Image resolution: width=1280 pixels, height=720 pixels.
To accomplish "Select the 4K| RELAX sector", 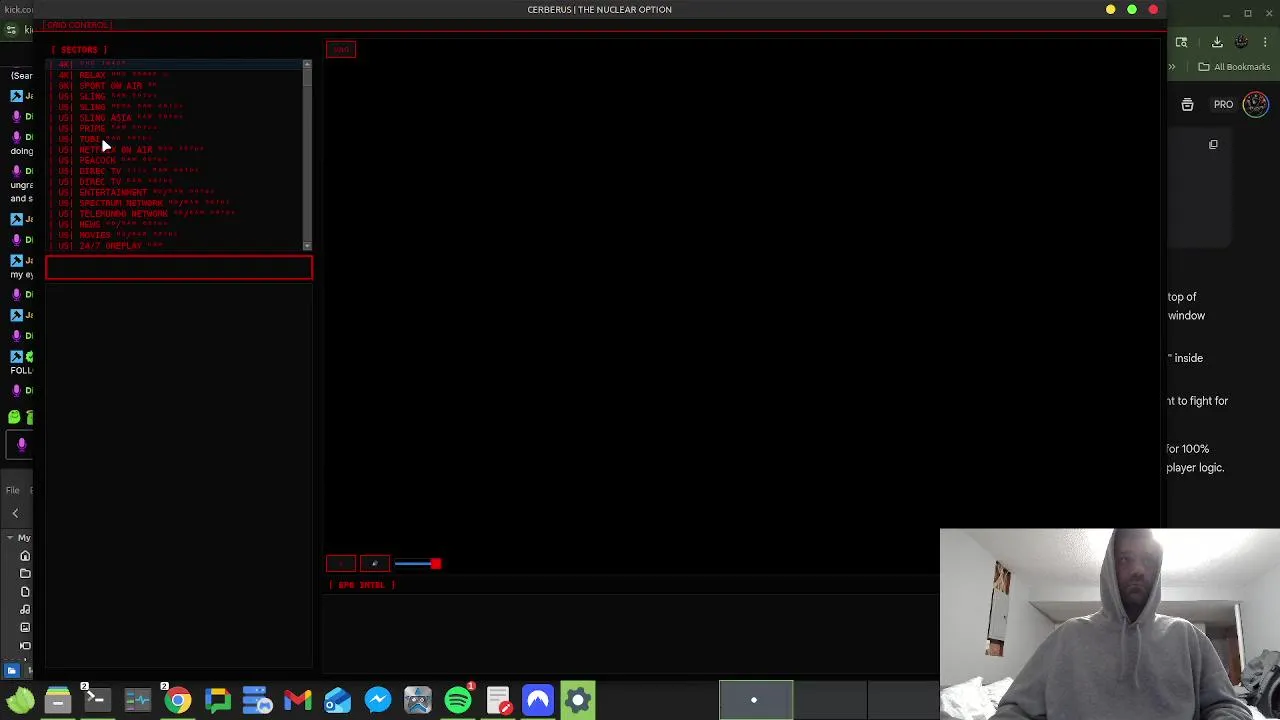I will (175, 75).
